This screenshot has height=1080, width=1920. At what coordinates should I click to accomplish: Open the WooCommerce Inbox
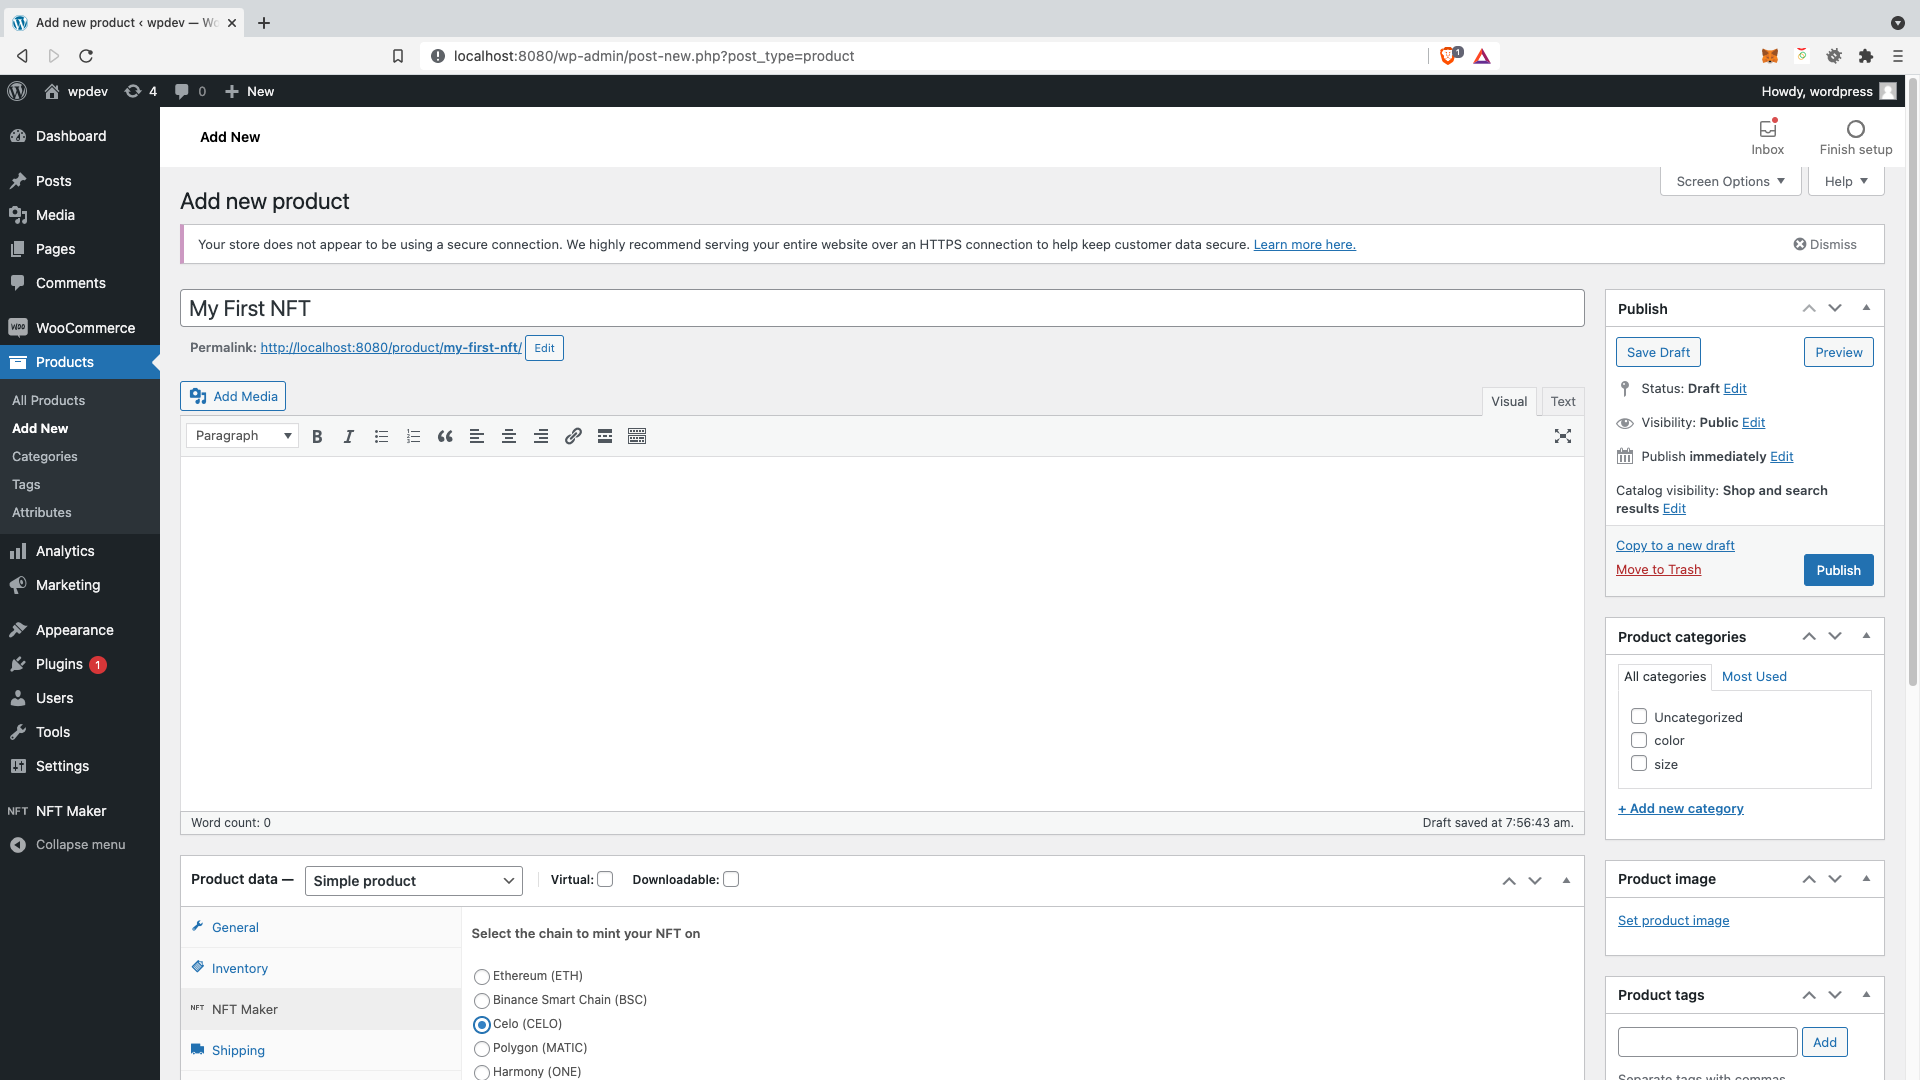tap(1767, 137)
